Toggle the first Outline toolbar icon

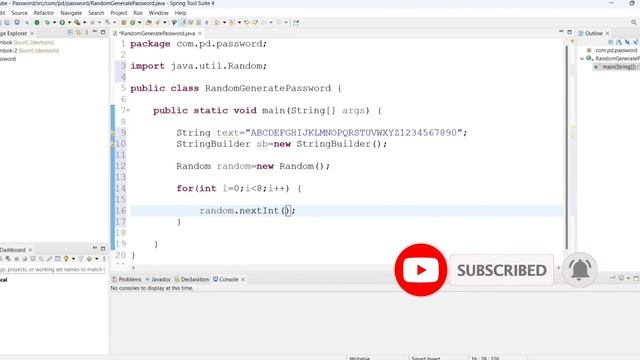click(x=611, y=42)
